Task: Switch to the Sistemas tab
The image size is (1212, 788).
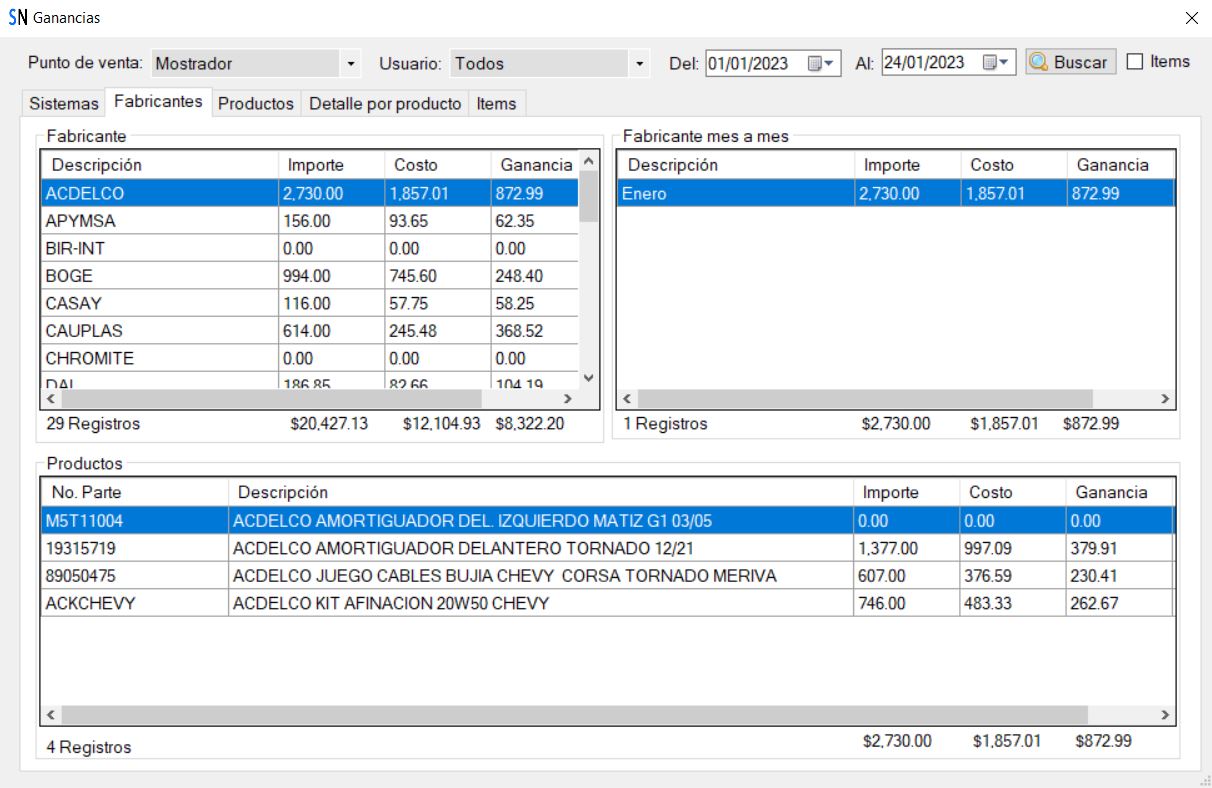Action: point(64,104)
